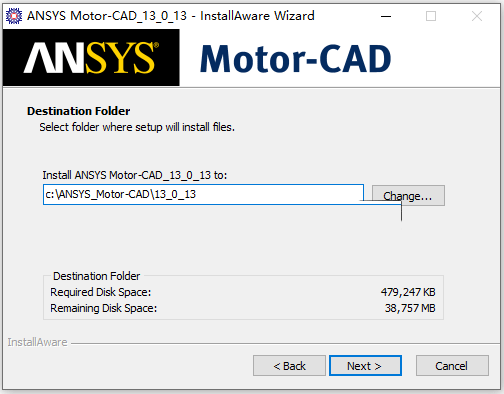The image size is (504, 394).
Task: Click 'Select folder where setup will install files.'
Action: point(137,127)
